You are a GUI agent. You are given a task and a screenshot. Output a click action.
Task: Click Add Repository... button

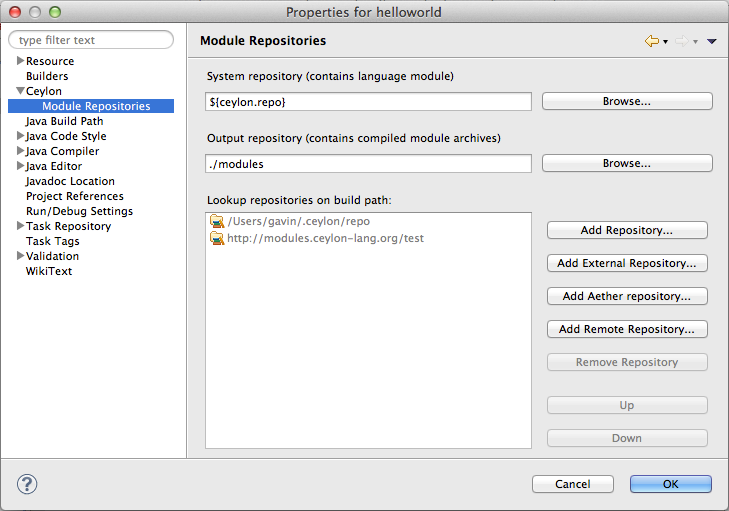[627, 230]
